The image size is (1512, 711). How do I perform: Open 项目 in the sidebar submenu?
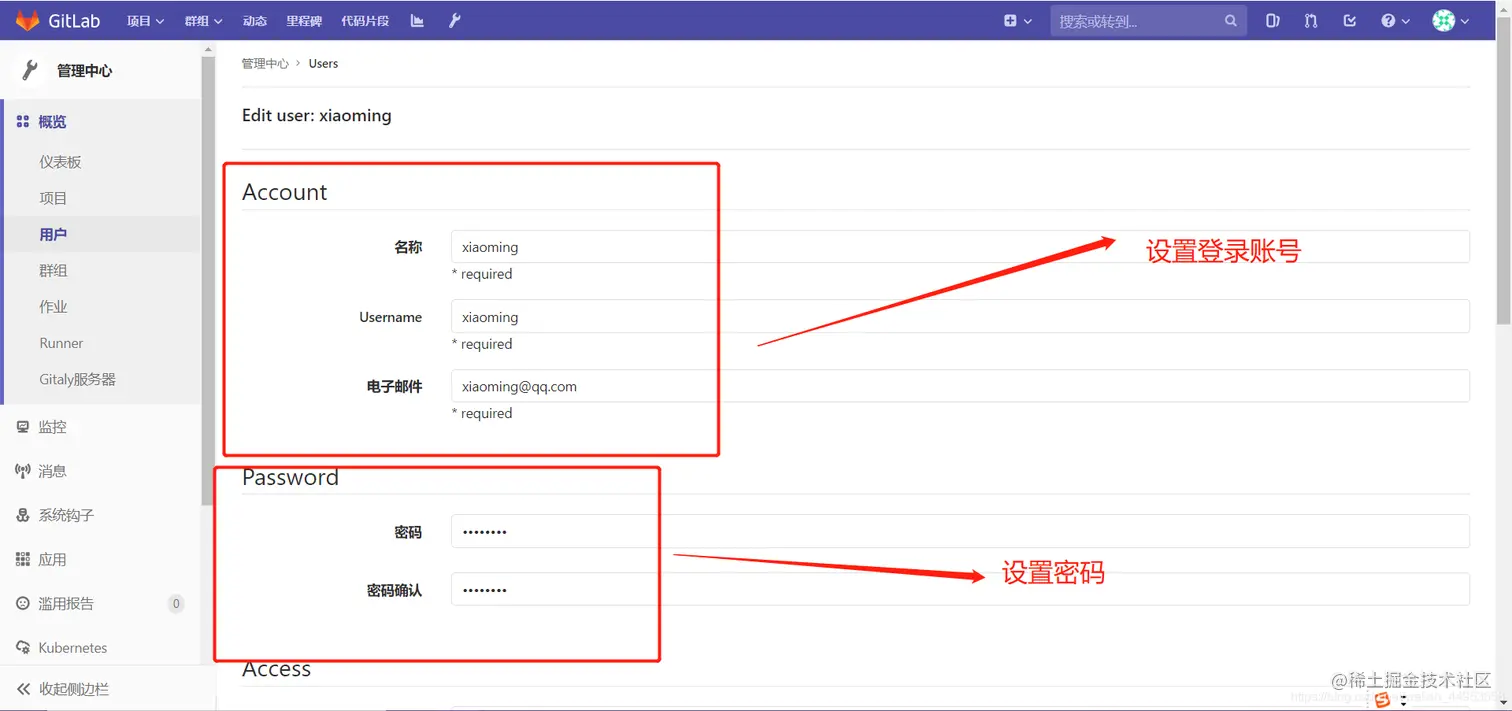pos(53,198)
